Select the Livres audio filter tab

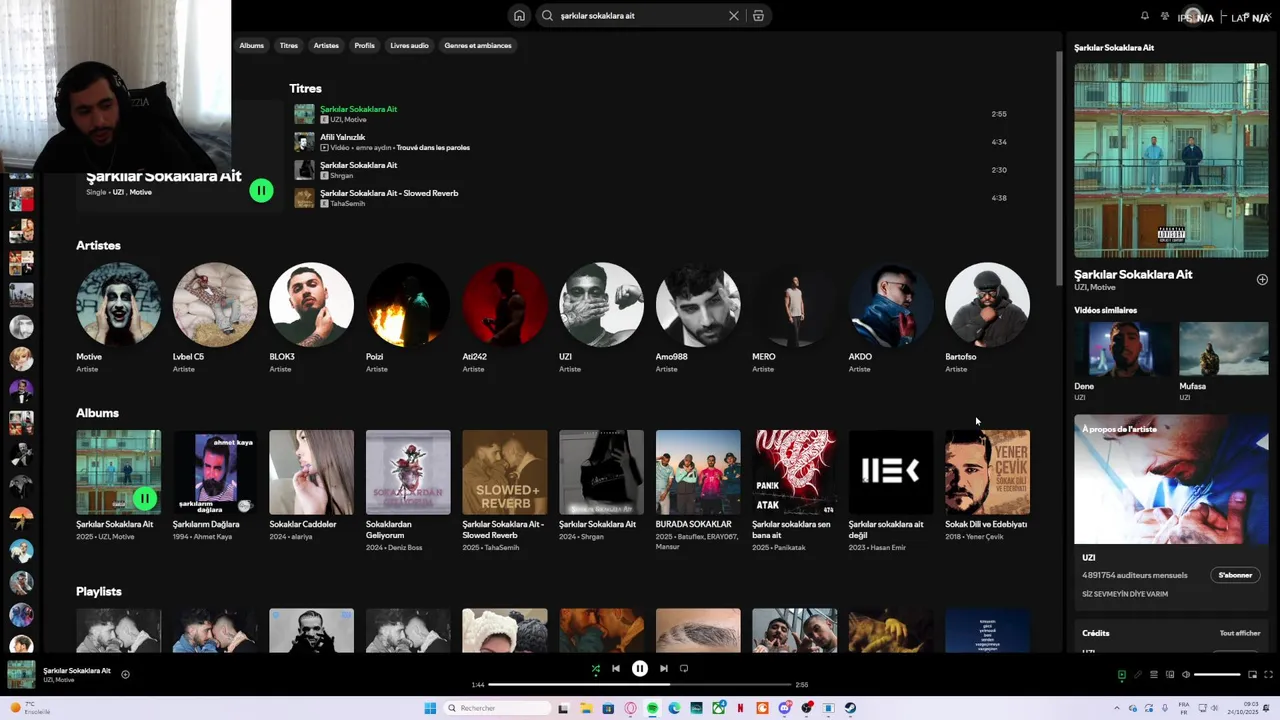(x=409, y=45)
